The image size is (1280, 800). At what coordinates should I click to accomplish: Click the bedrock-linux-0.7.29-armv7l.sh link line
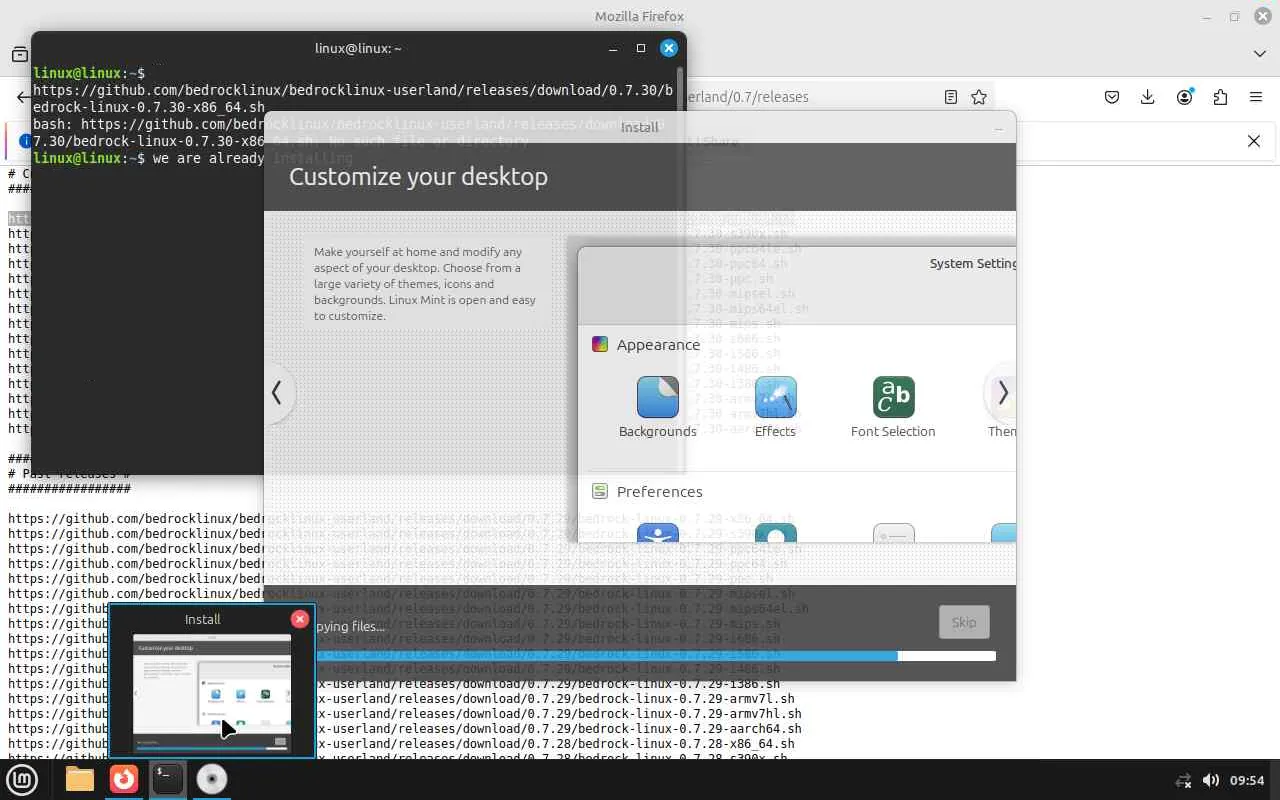tap(401, 699)
